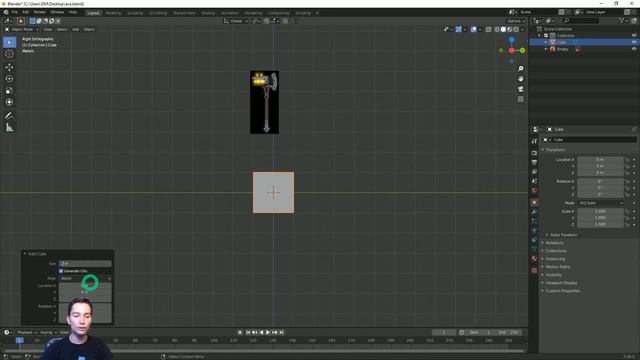Enable material preview shading mode
Image resolution: width=640 pixels, height=360 pixels.
coord(510,29)
